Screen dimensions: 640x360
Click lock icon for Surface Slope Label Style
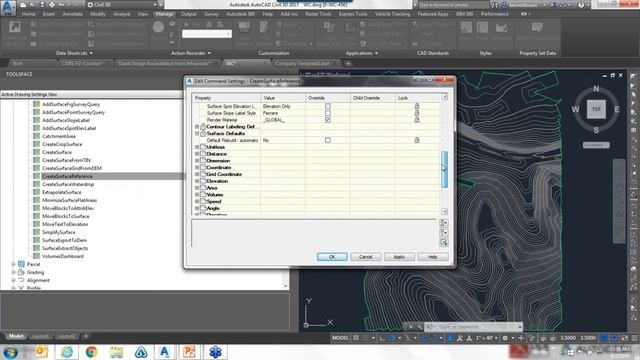pyautogui.click(x=417, y=113)
